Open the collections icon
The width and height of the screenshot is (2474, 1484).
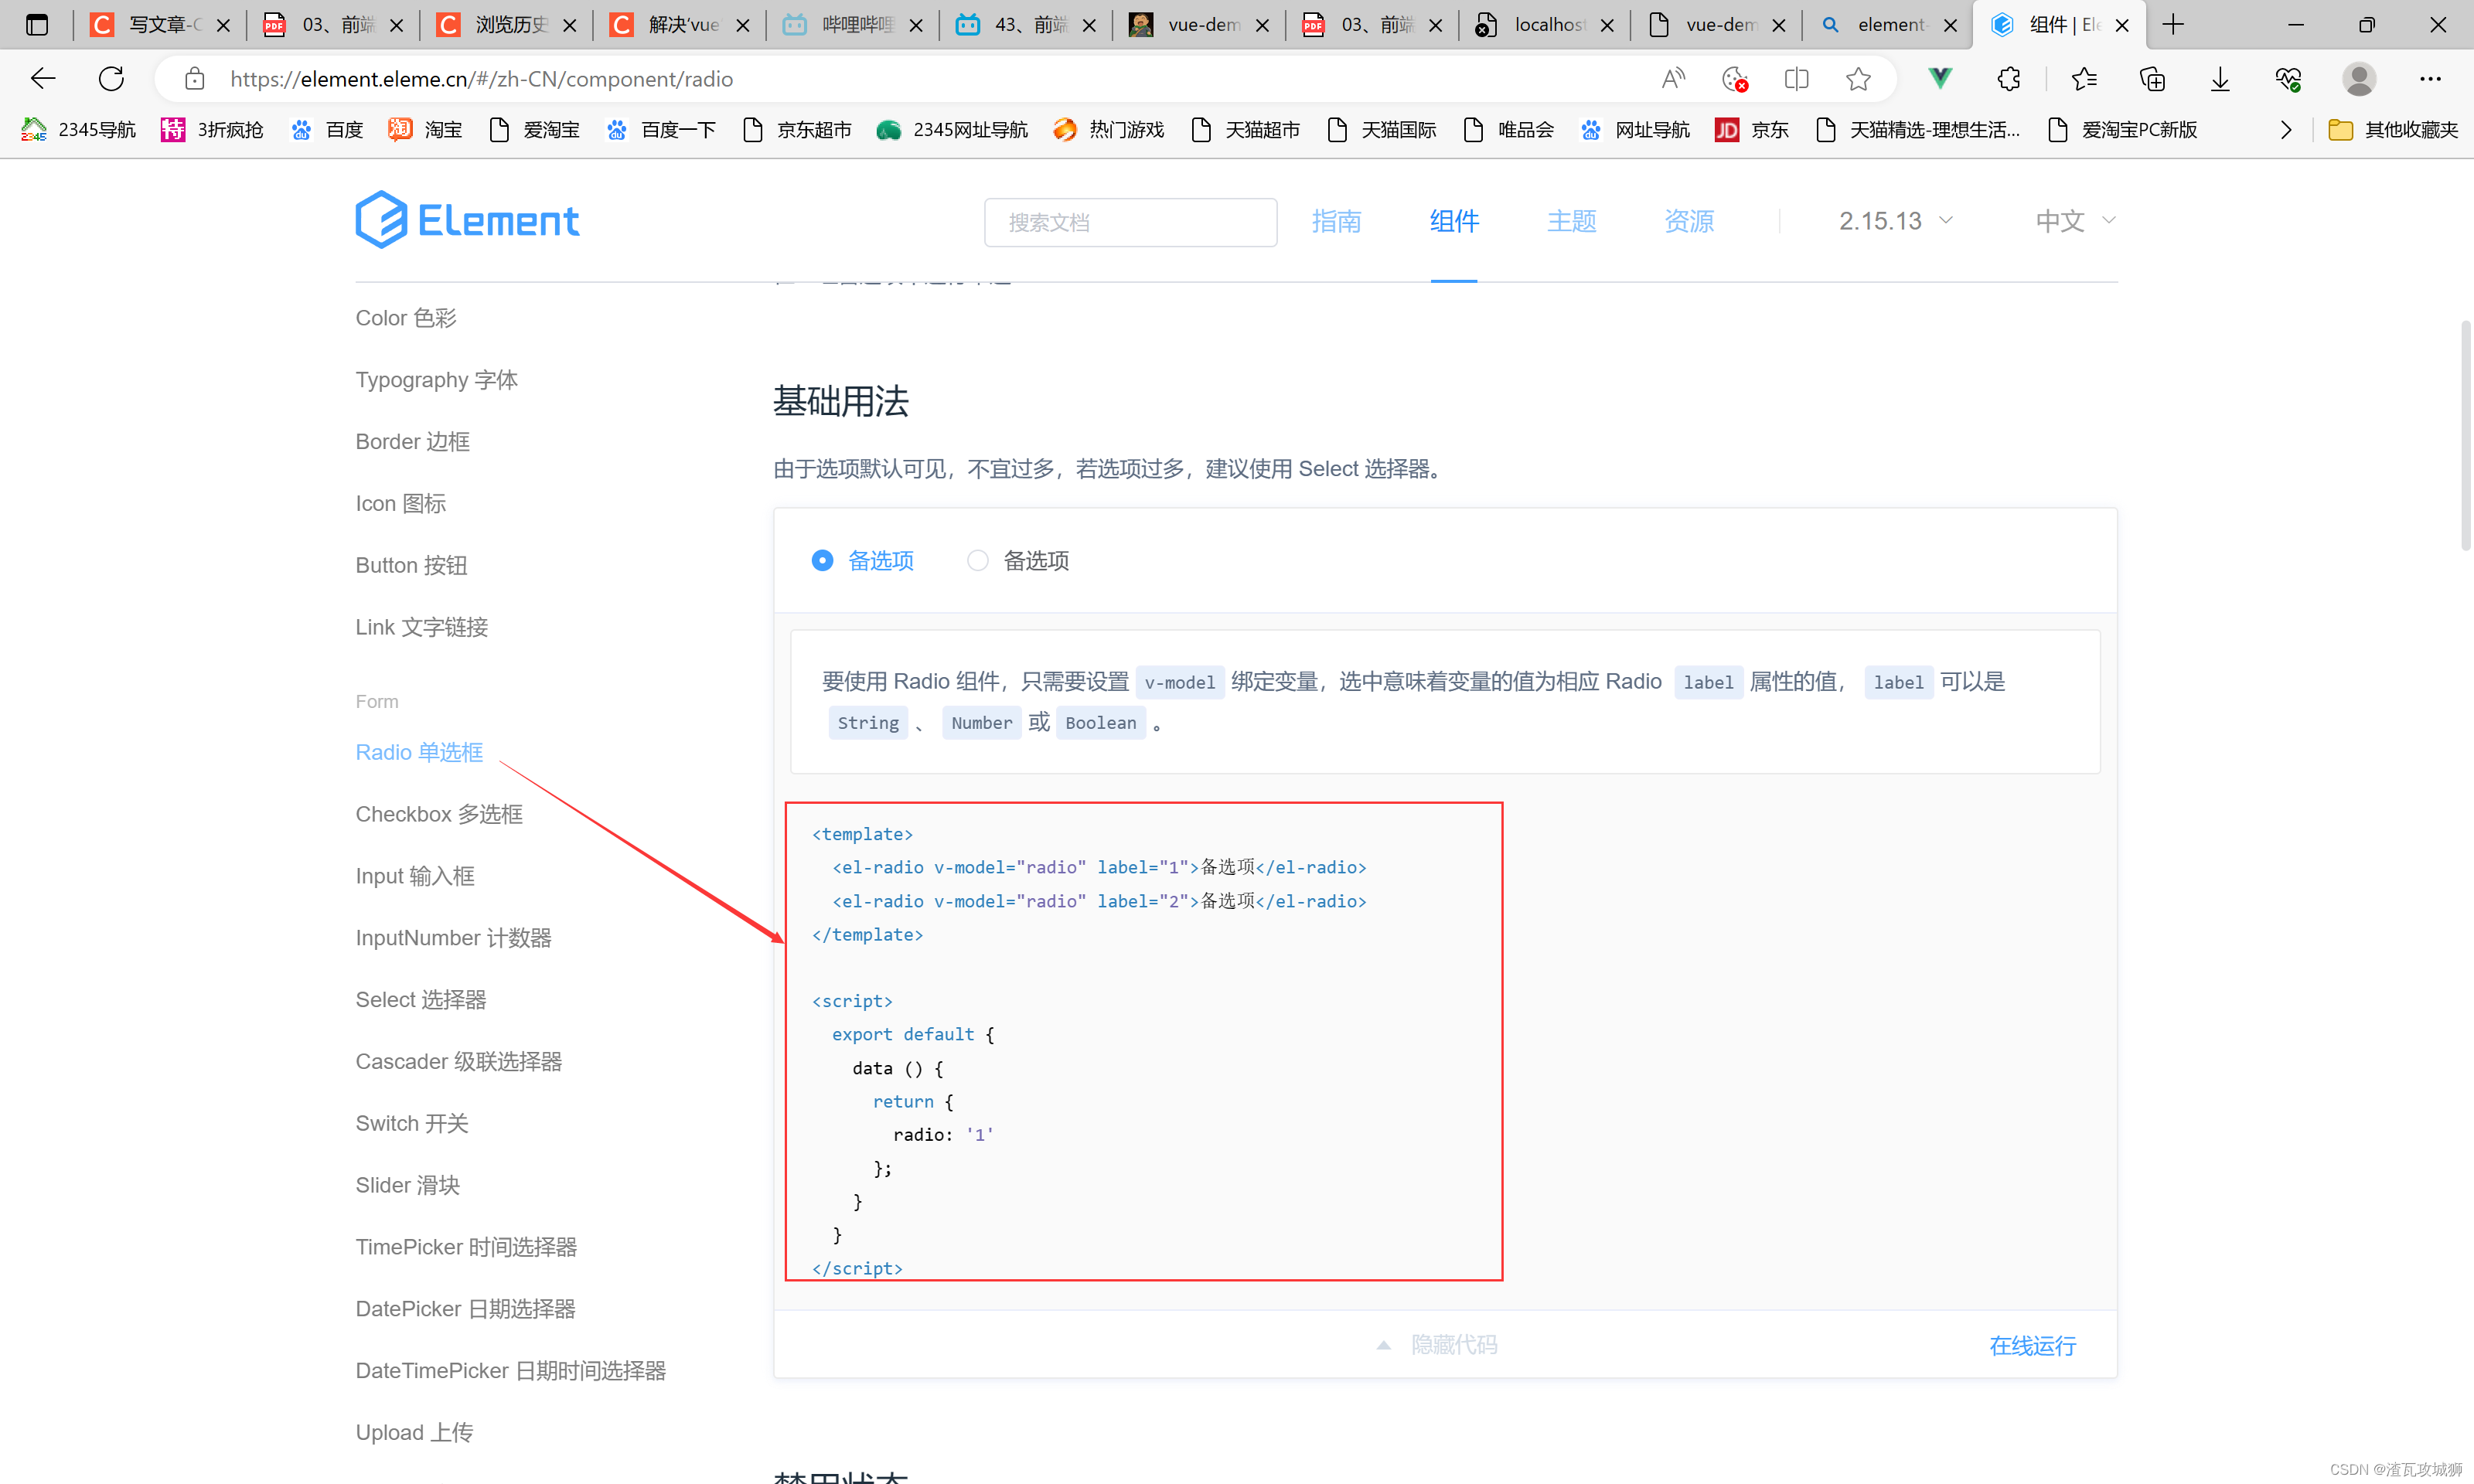2152,79
